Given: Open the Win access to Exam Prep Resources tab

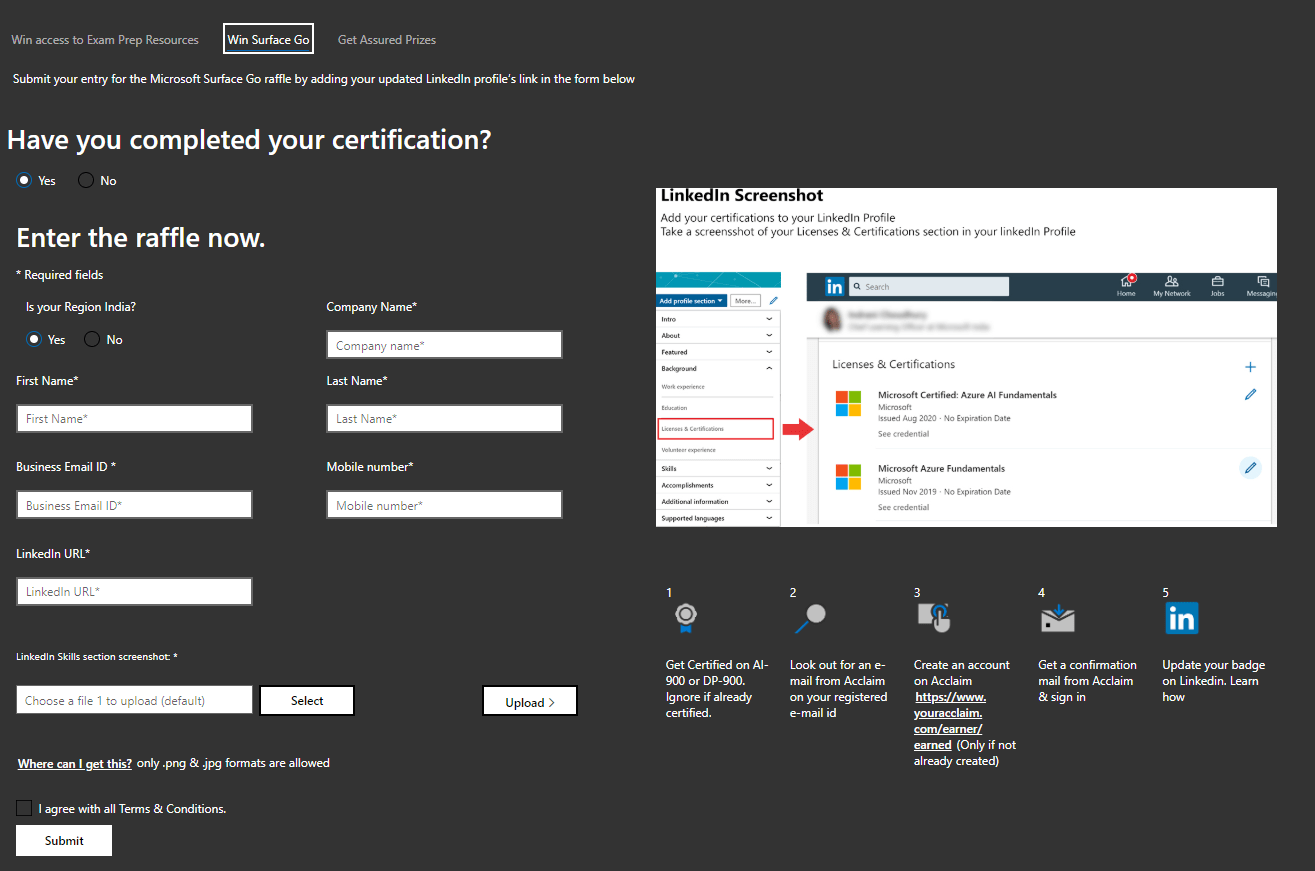Looking at the screenshot, I should click(x=104, y=40).
